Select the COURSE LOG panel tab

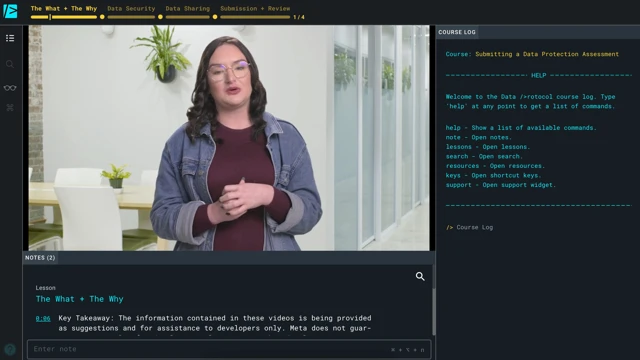[457, 32]
